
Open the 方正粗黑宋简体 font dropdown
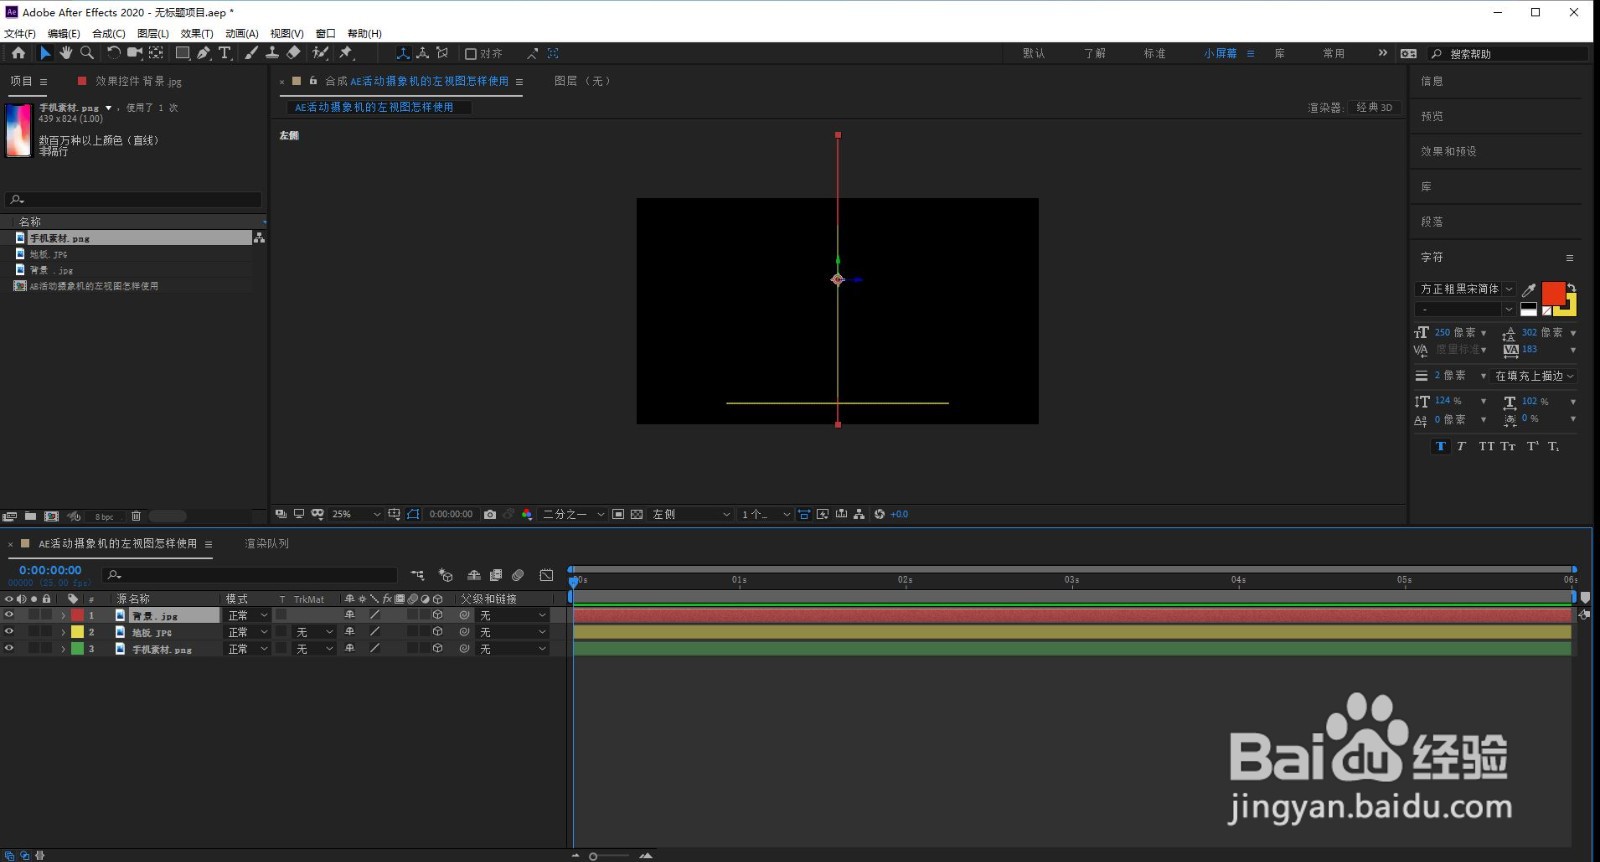point(1465,289)
